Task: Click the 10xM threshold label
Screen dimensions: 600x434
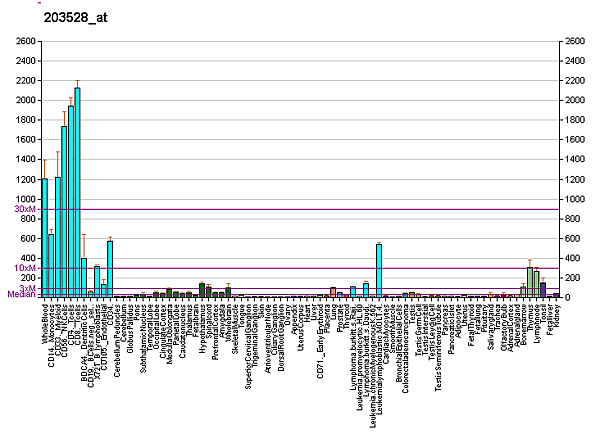Action: [x=24, y=268]
